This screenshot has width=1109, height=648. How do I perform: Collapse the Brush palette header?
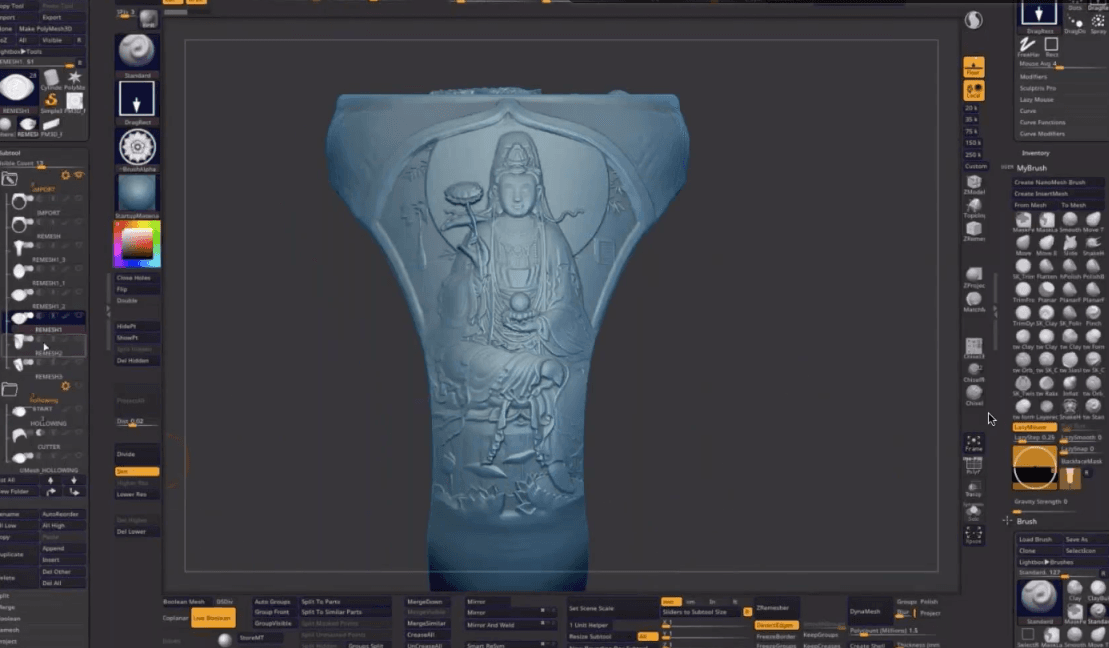[x=1027, y=521]
